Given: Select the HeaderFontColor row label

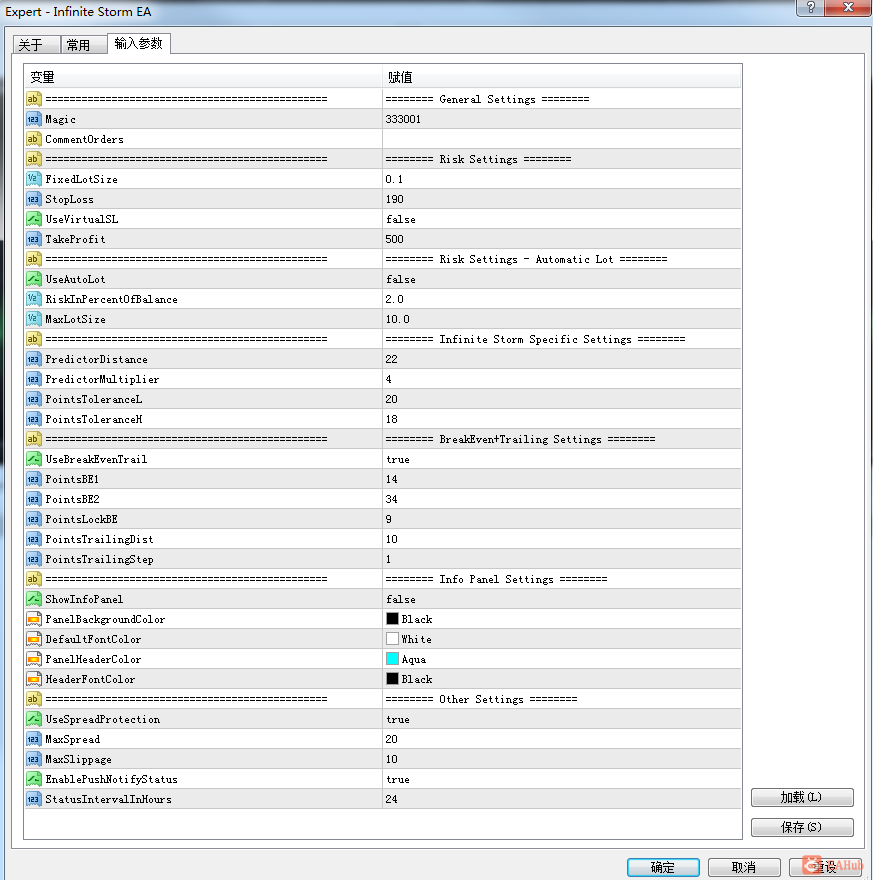Looking at the screenshot, I should 90,680.
